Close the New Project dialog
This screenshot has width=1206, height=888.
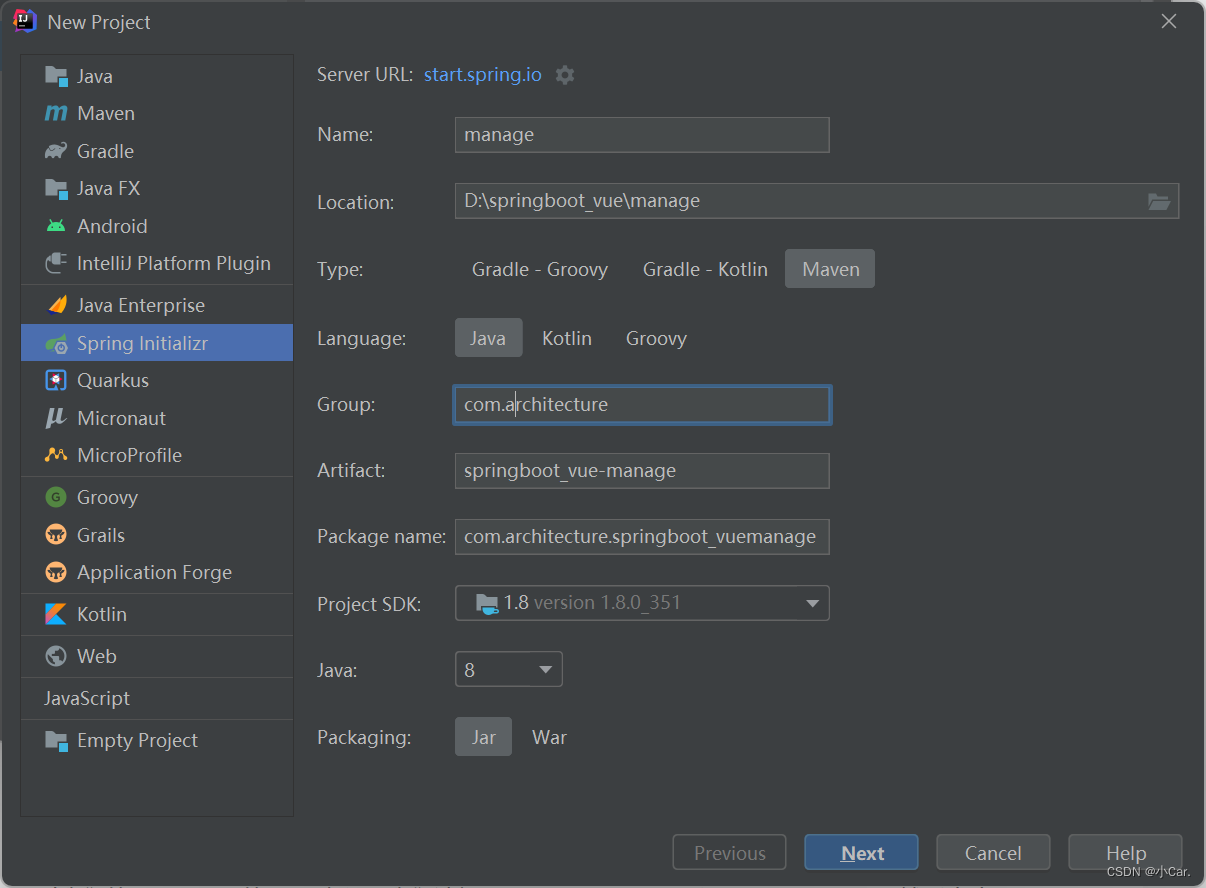pos(1168,21)
